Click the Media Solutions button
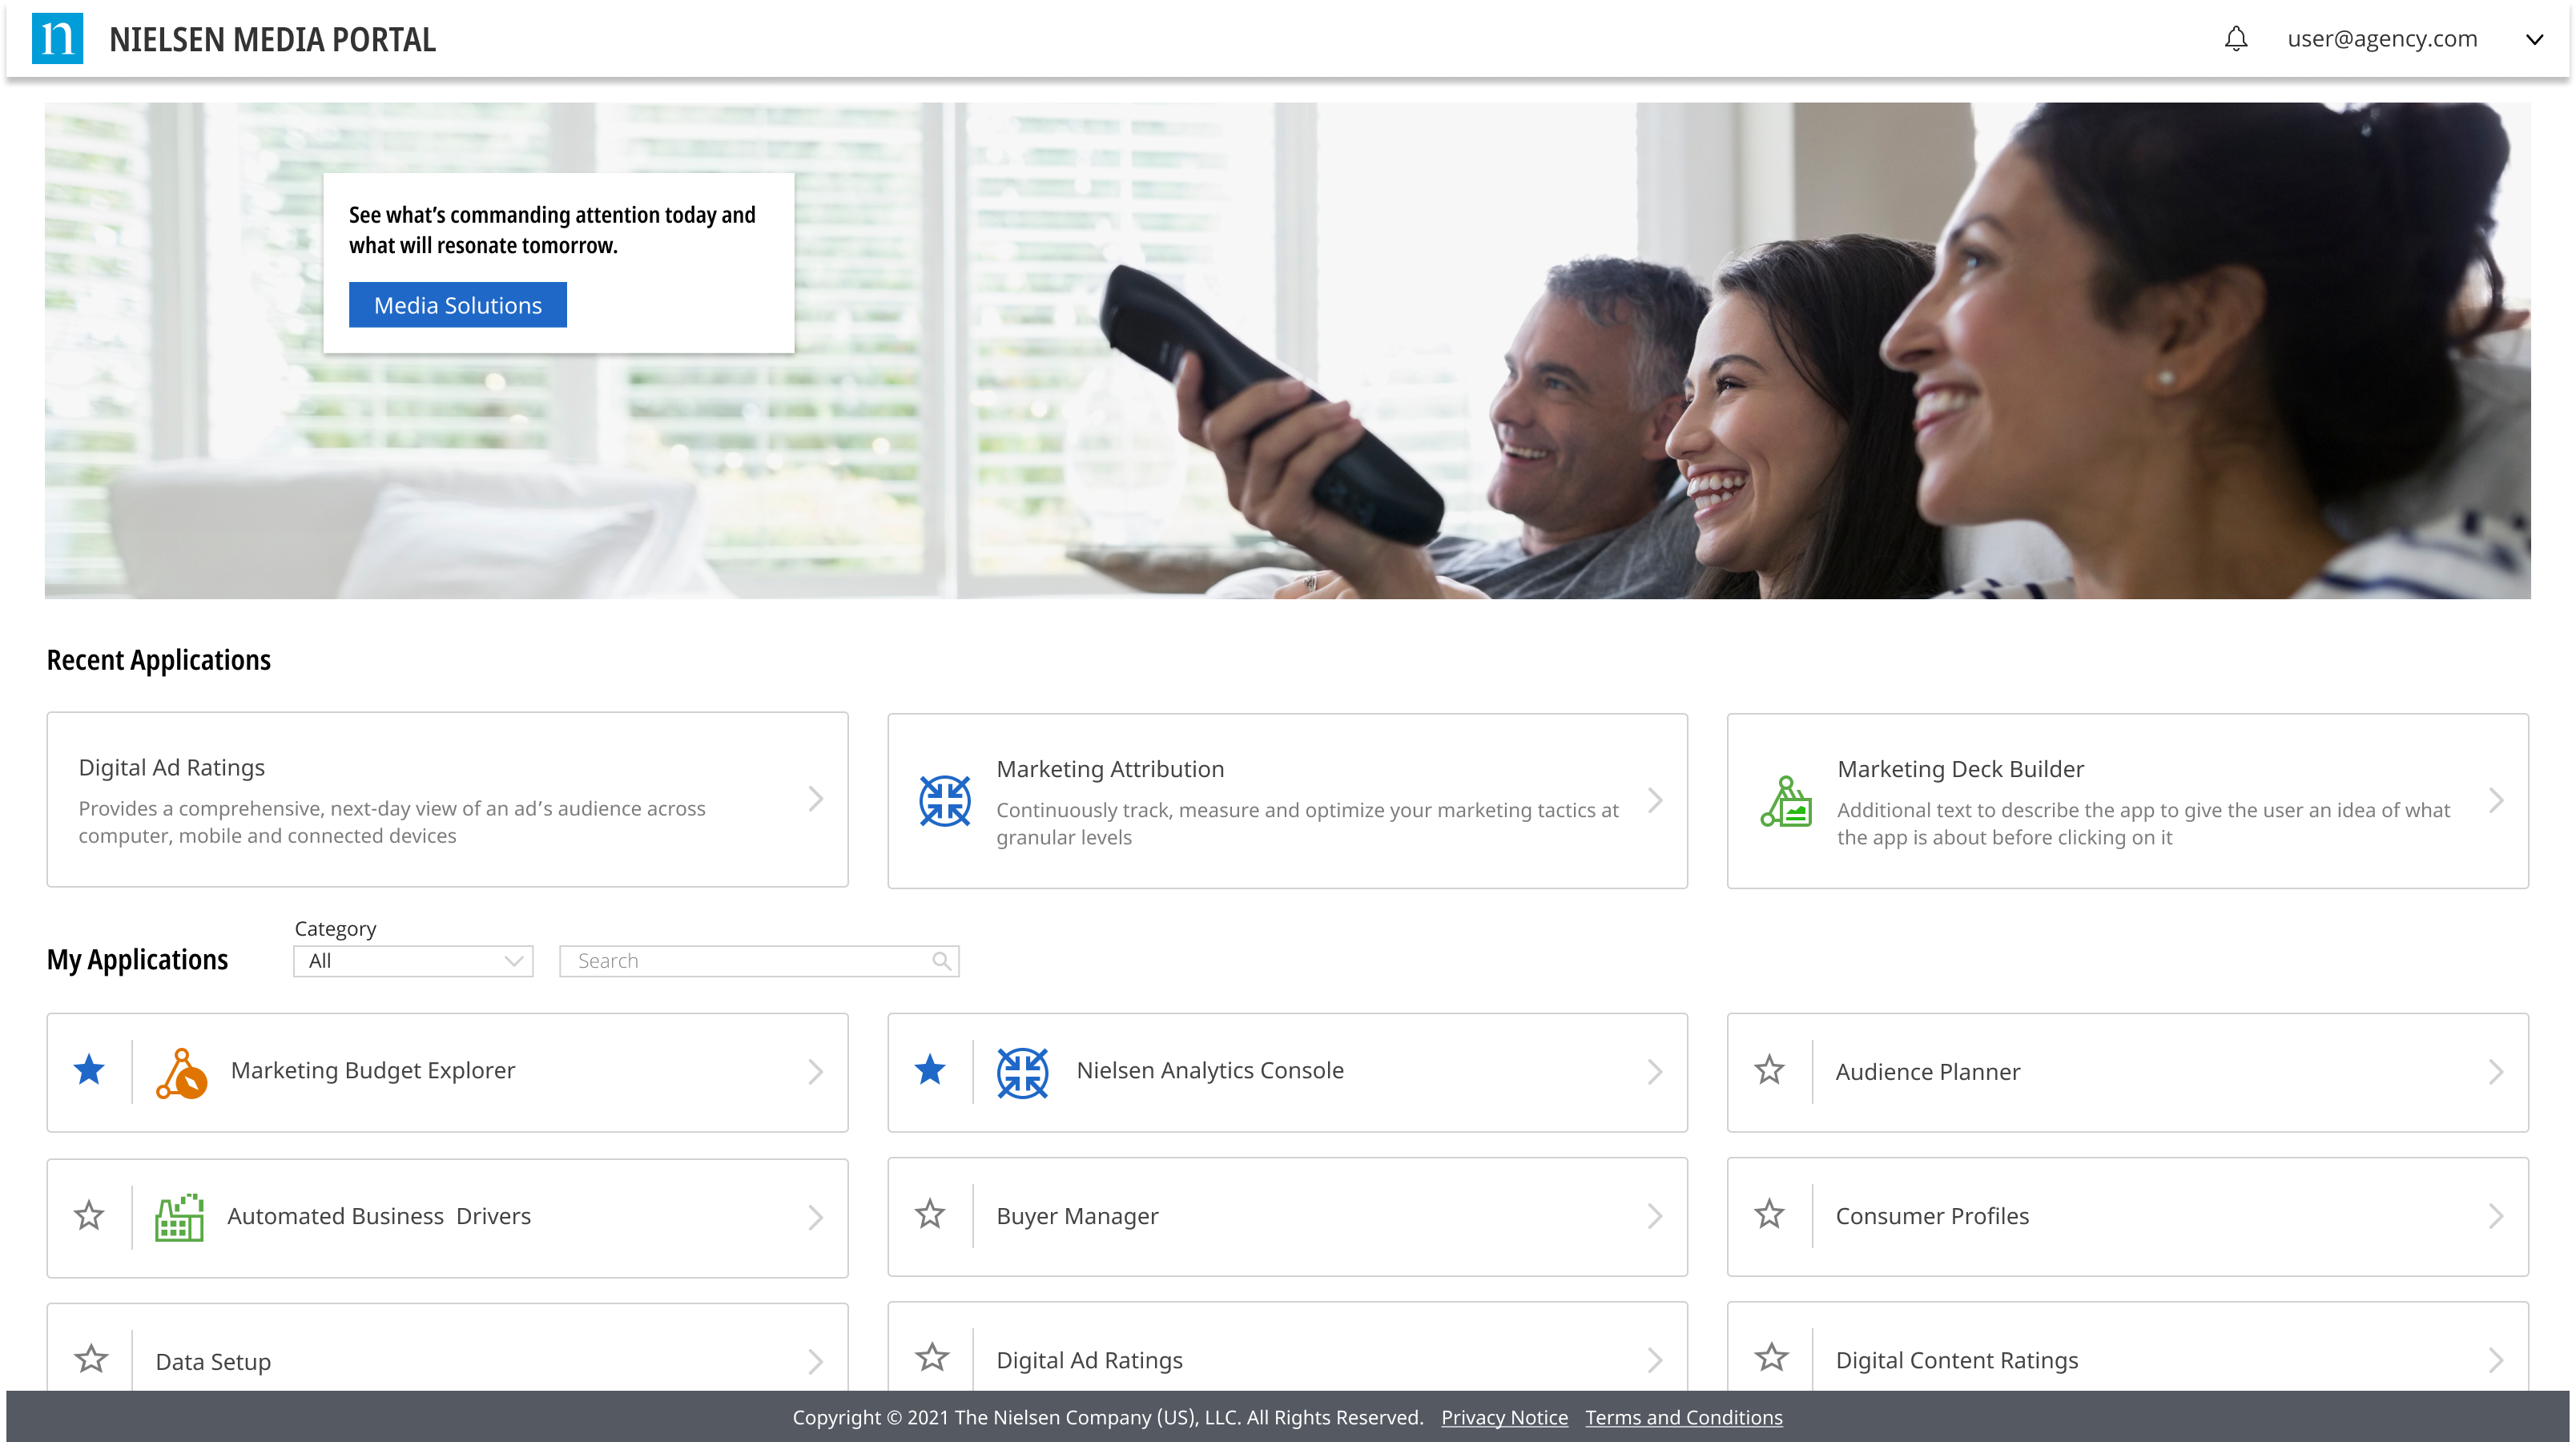 coord(457,305)
